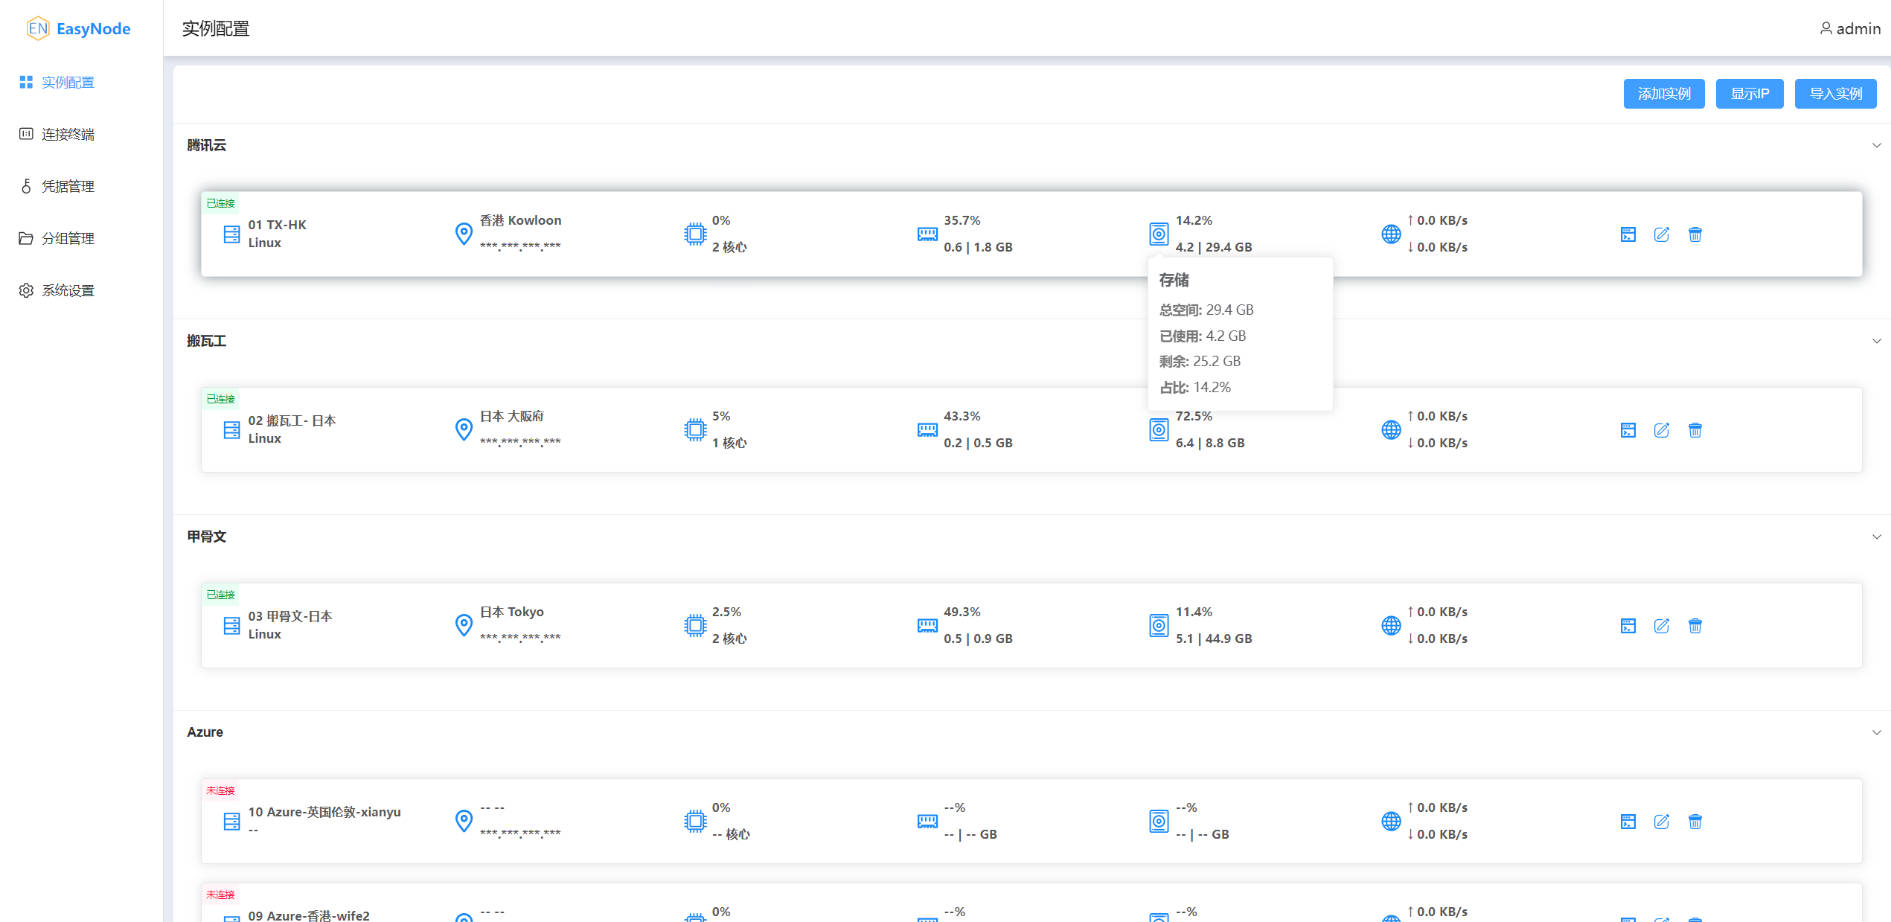
Task: Collapse the 腾讯云 group
Action: [1876, 146]
